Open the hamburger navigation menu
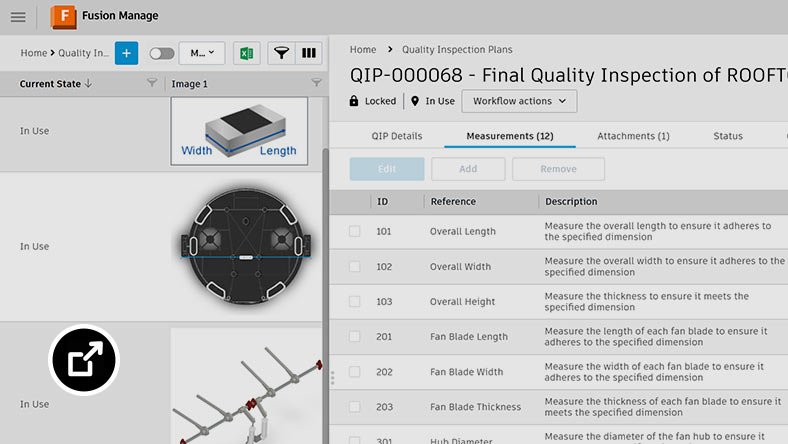Viewport: 788px width, 444px height. (18, 17)
